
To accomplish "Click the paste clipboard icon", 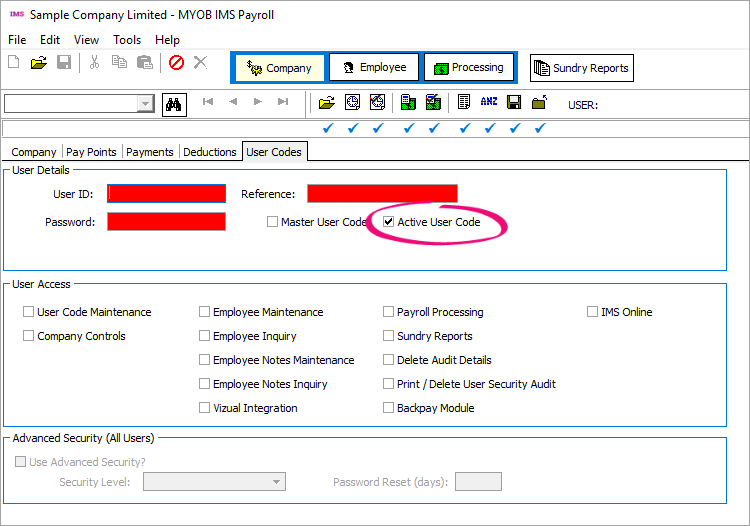I will point(144,63).
